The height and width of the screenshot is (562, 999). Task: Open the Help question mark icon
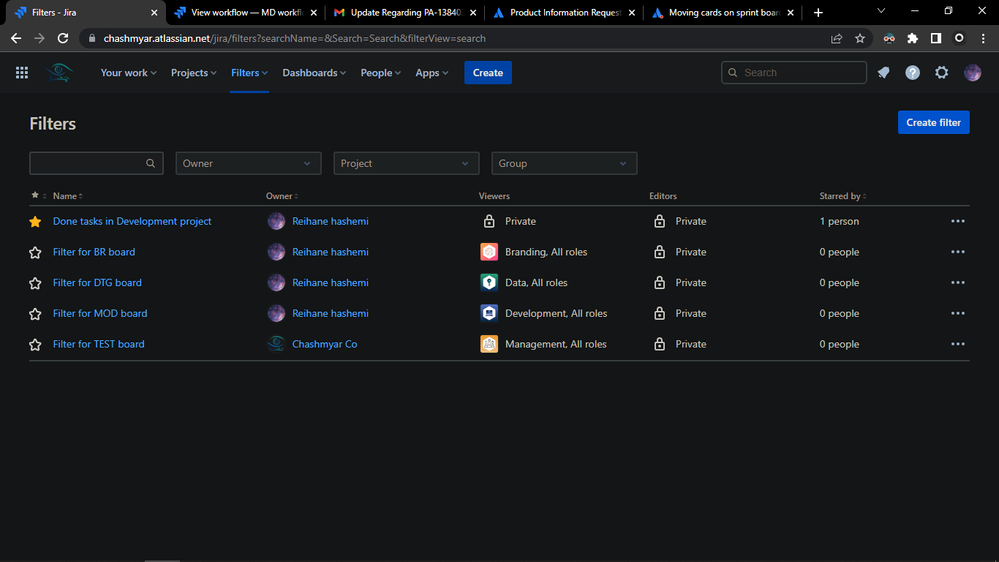coord(912,73)
